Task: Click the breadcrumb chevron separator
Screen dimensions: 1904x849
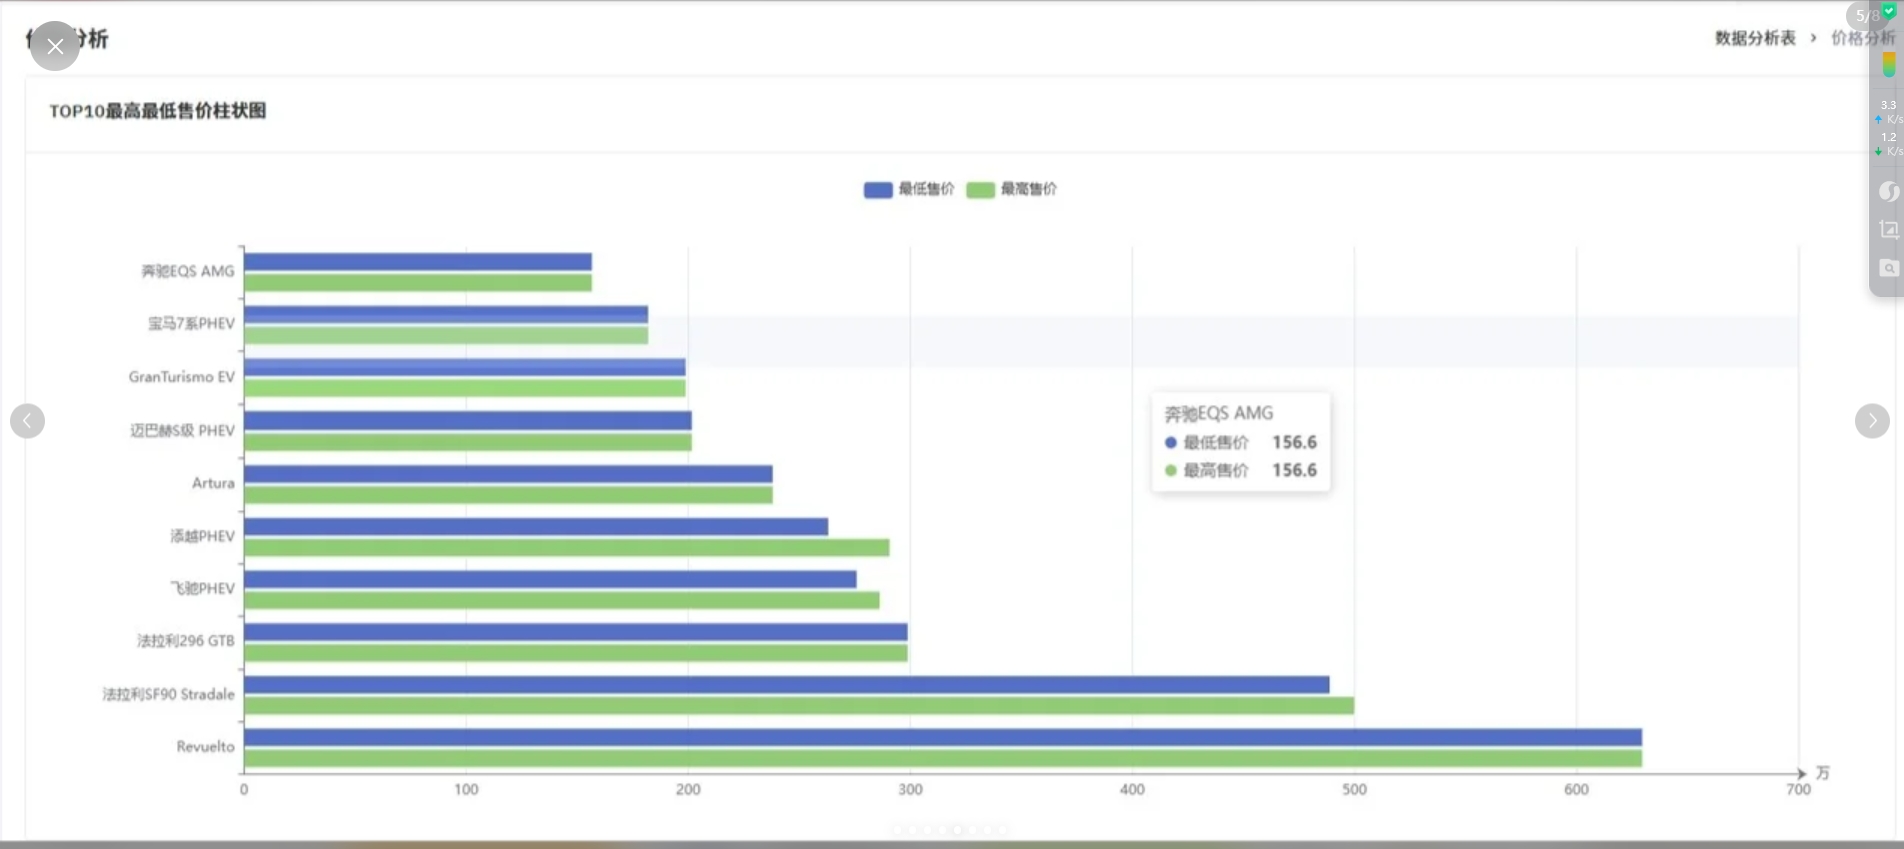Action: tap(1813, 38)
